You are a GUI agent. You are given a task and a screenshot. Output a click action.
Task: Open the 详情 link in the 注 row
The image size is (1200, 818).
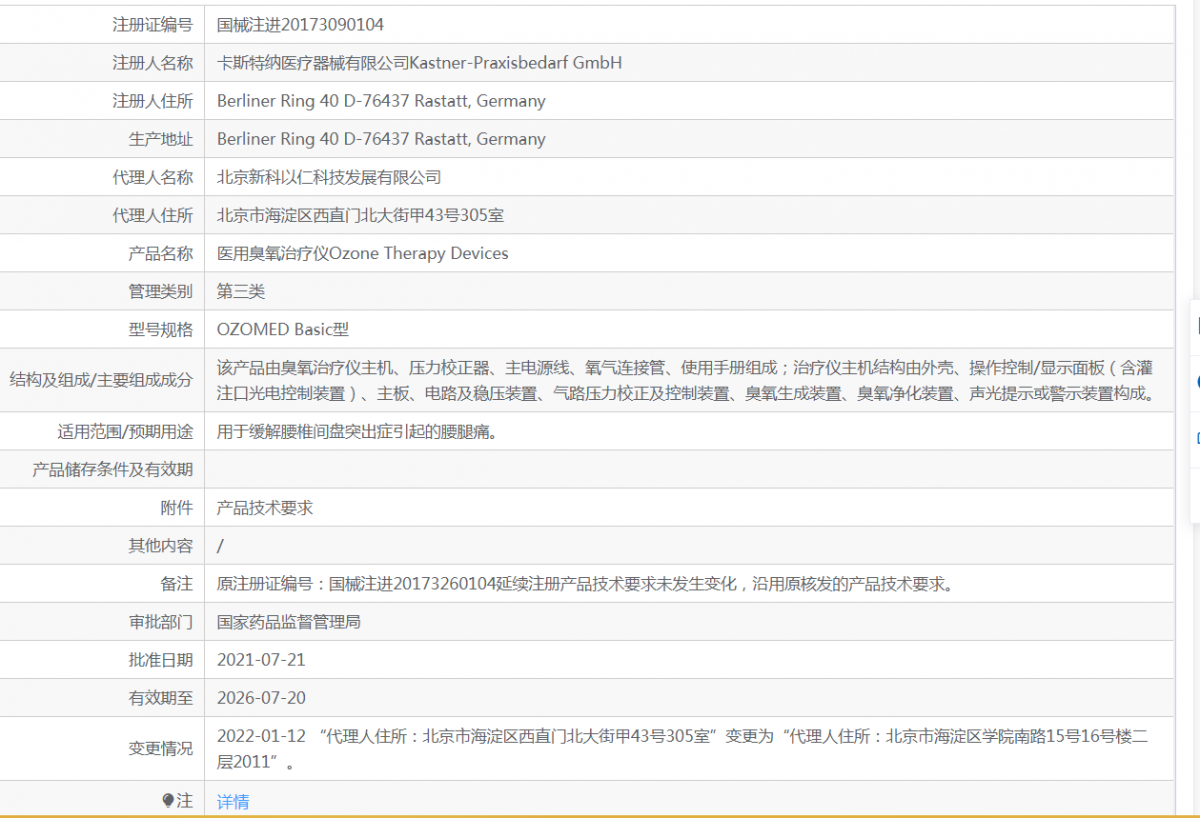click(233, 801)
